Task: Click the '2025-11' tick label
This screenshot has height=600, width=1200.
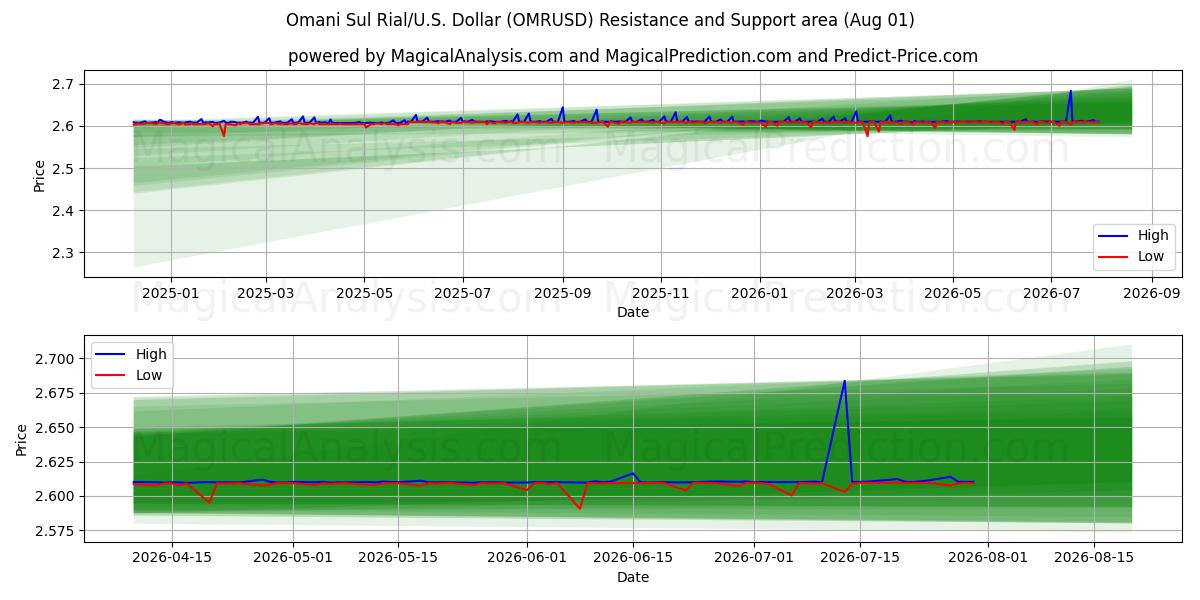Action: pos(660,293)
